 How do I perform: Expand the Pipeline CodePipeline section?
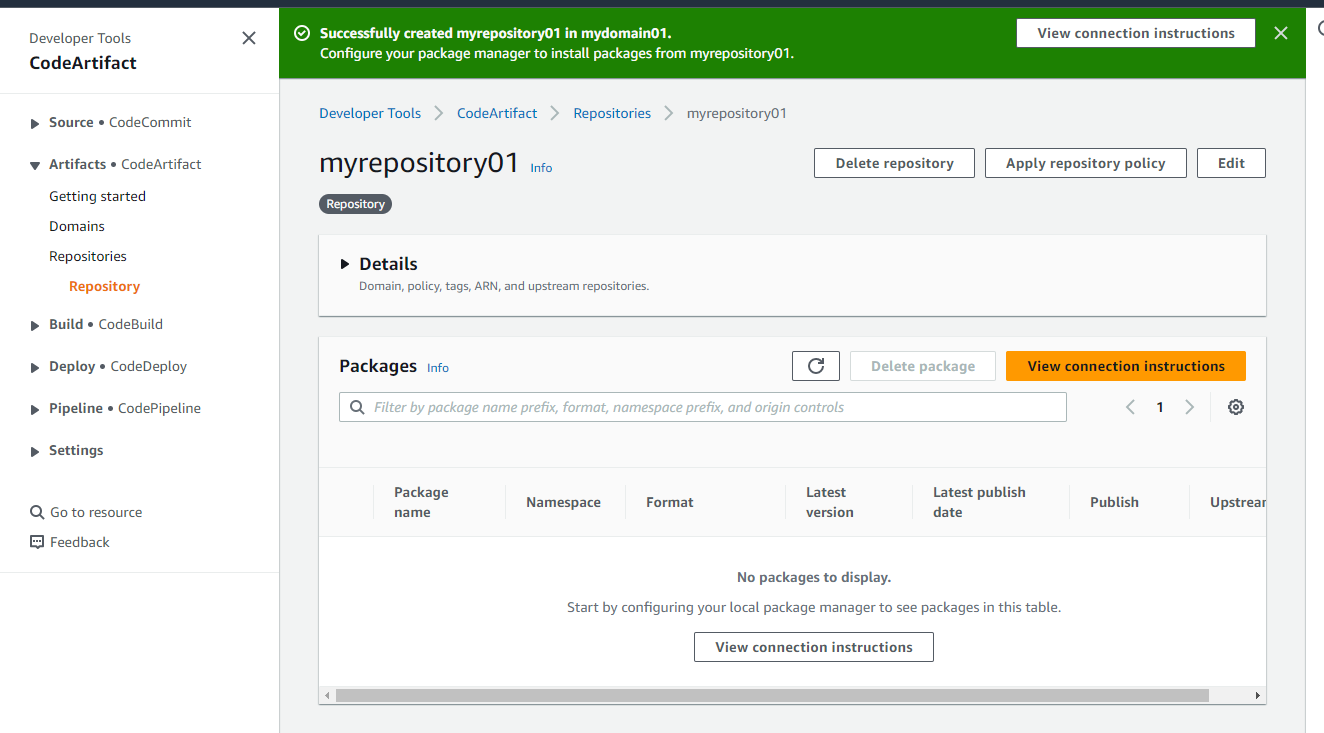click(37, 409)
